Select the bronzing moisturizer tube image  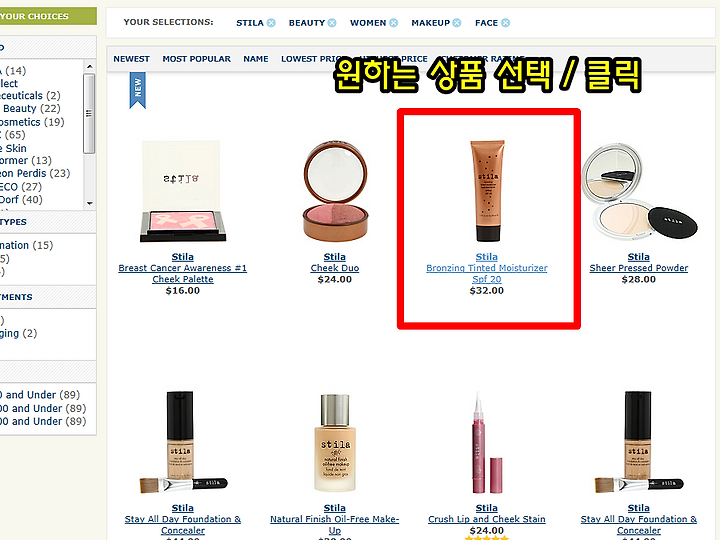coord(487,191)
